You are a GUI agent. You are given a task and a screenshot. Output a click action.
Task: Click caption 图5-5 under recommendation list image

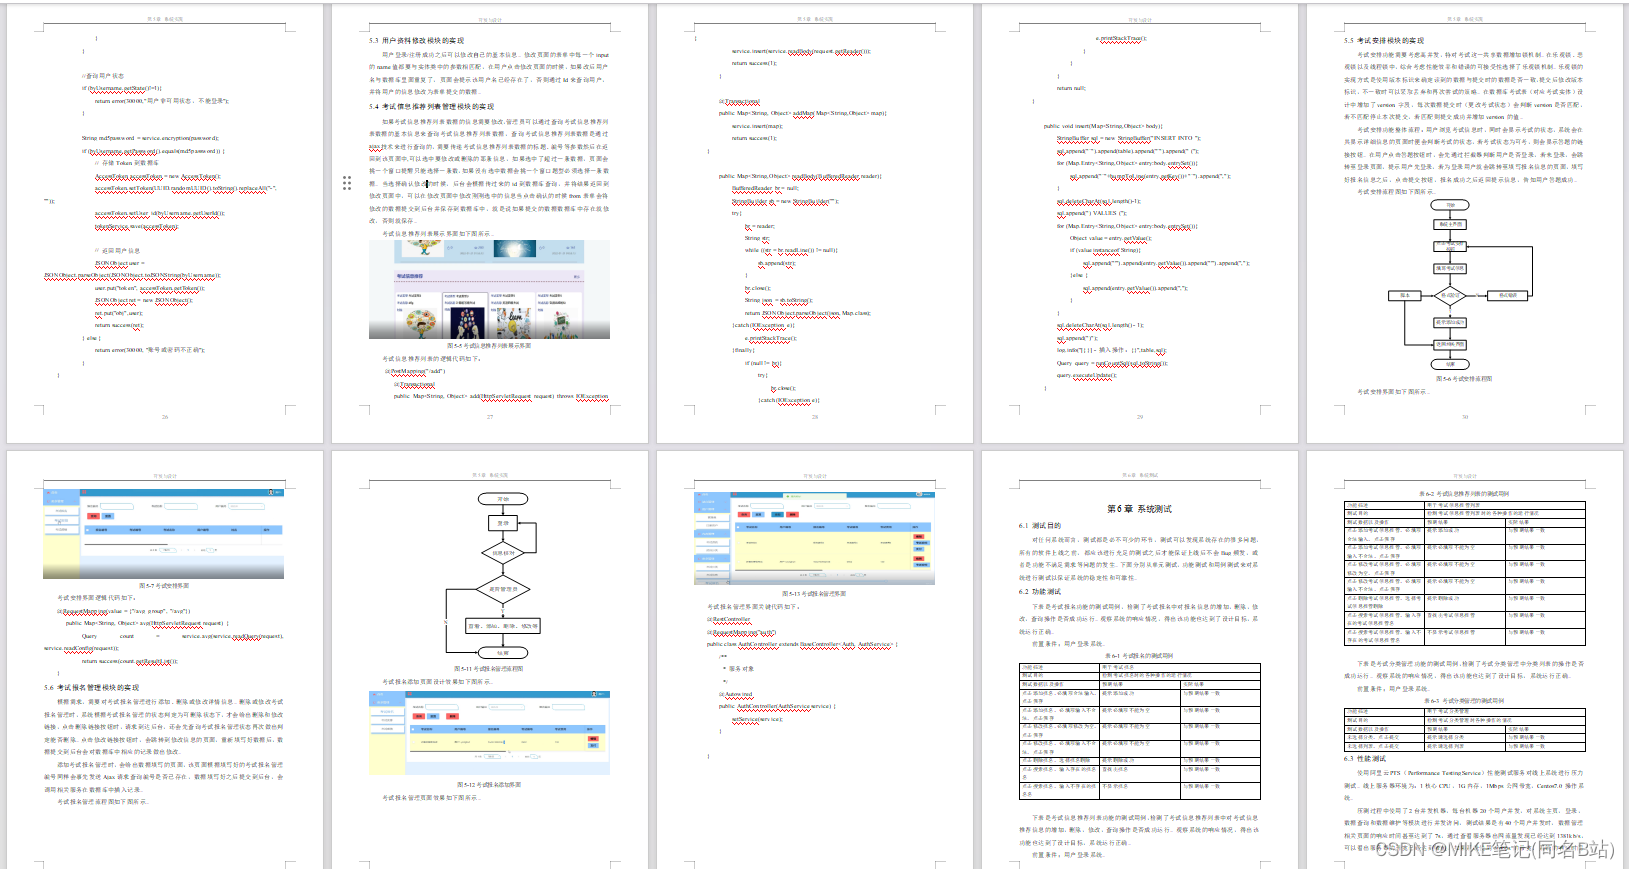tap(489, 346)
